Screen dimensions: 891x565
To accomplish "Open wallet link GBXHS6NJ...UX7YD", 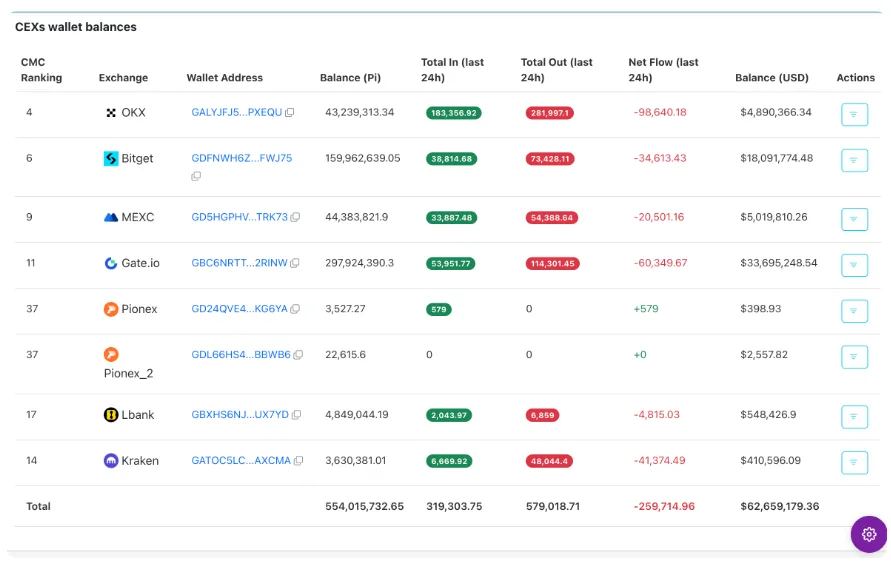I will pos(240,415).
